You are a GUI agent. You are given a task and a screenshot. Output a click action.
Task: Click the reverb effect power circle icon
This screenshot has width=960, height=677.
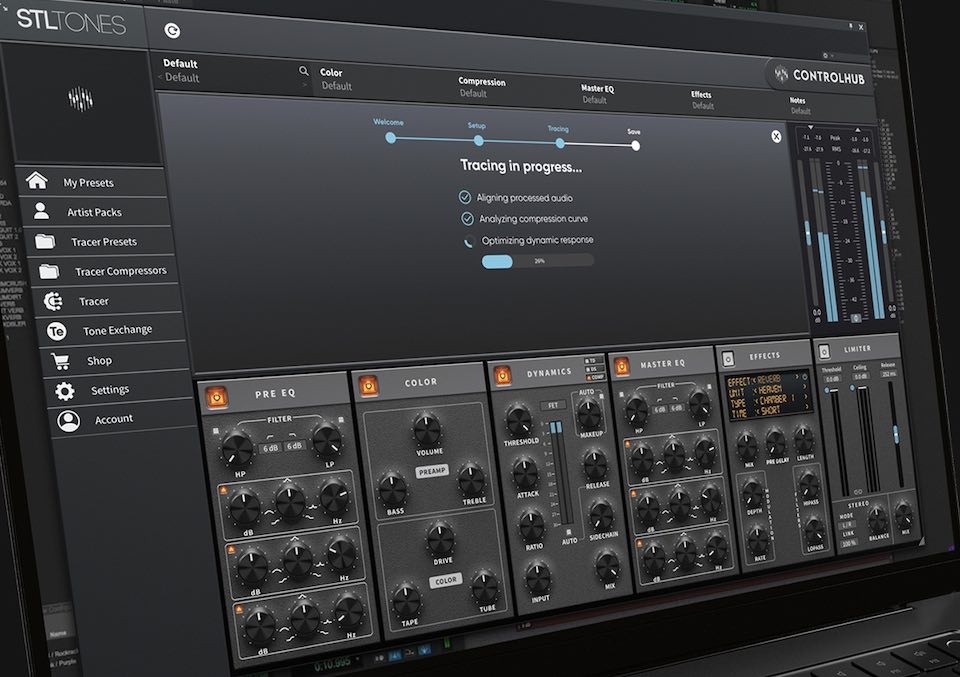pyautogui.click(x=804, y=377)
